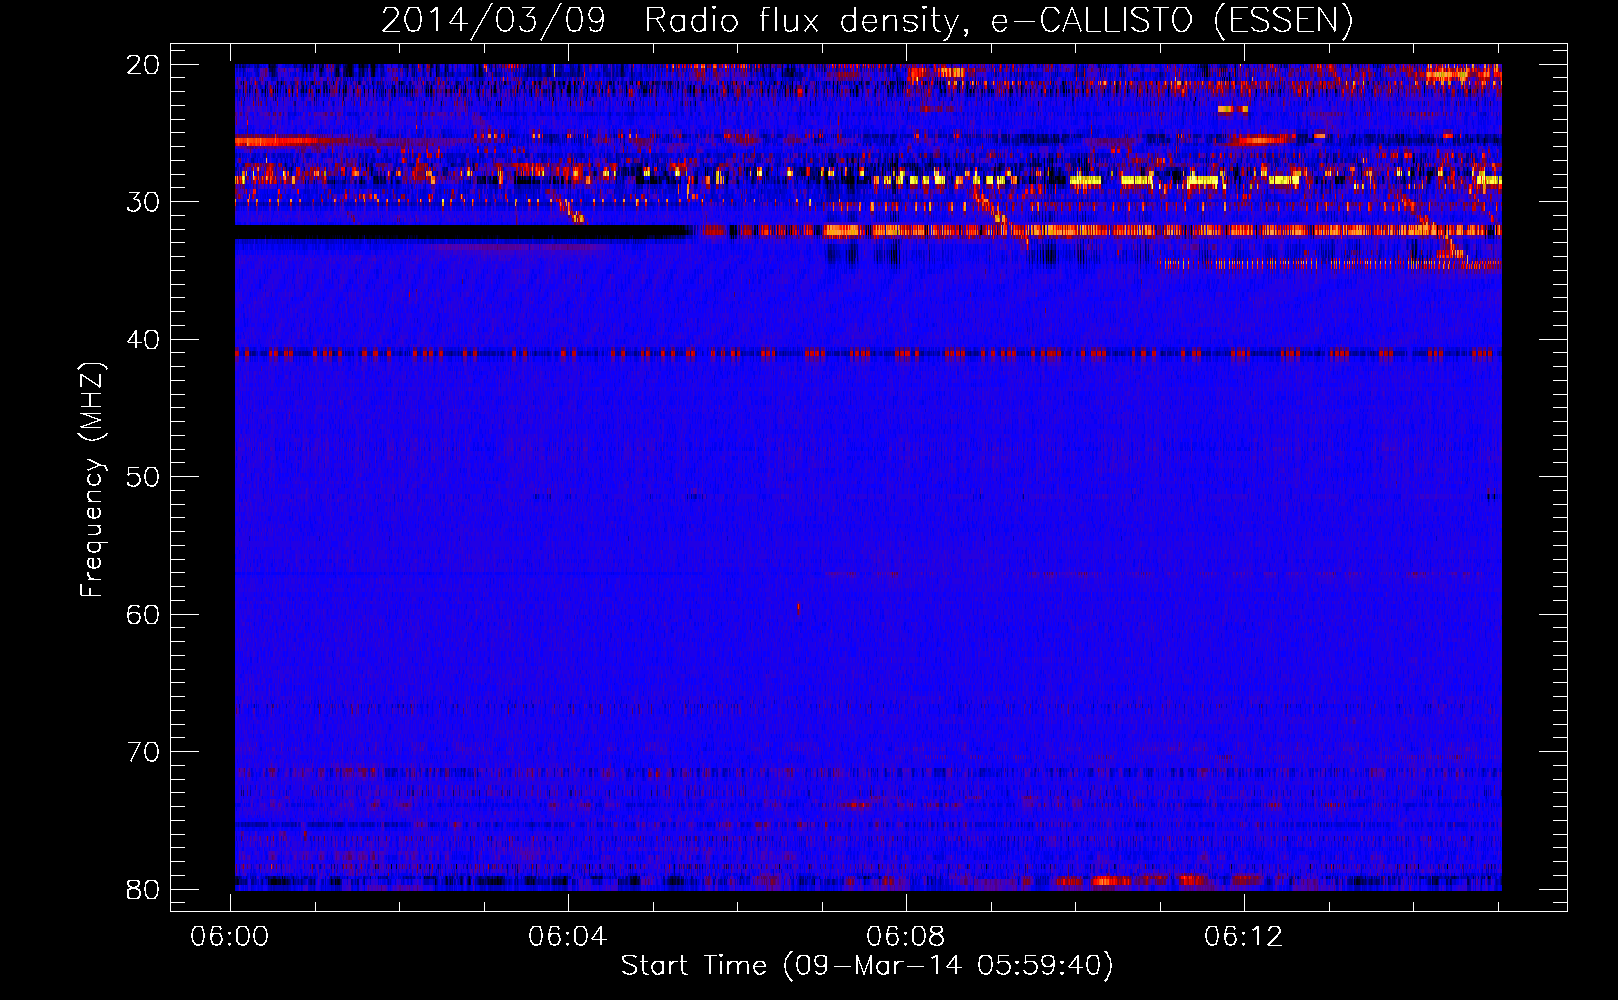Click the 80 MHz frequency tick label
Viewport: 1618px width, 1000px height.
tap(143, 890)
